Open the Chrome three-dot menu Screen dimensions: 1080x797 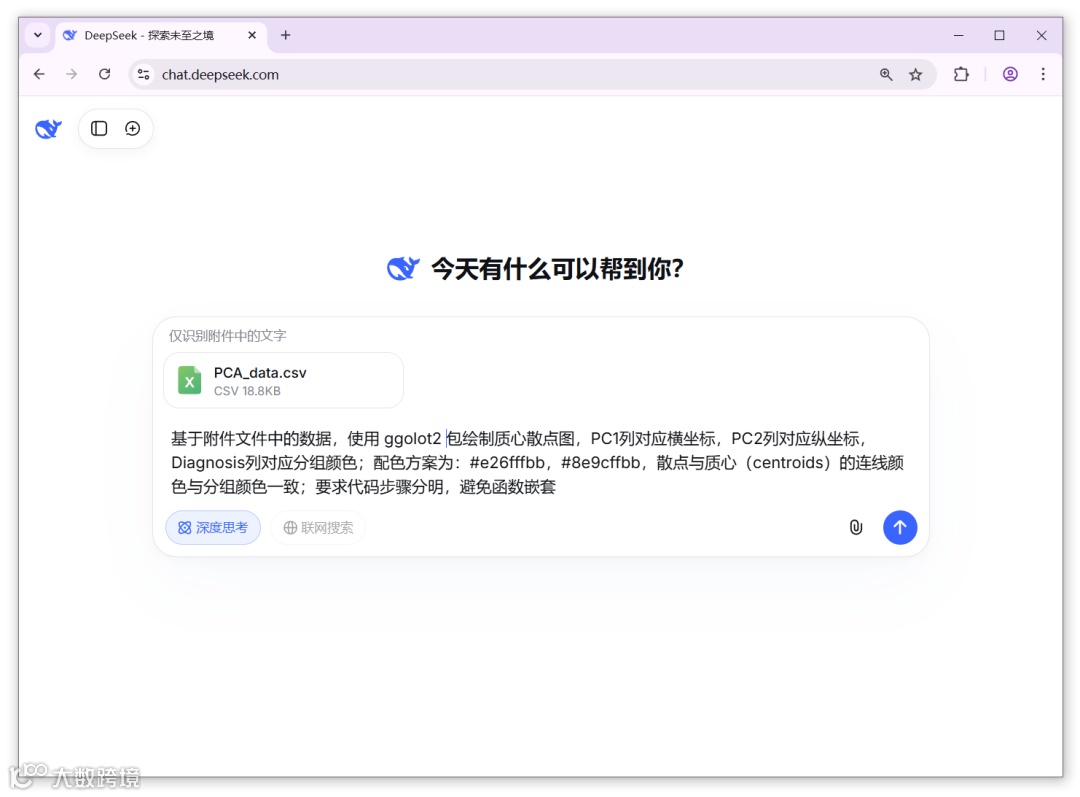point(1043,74)
